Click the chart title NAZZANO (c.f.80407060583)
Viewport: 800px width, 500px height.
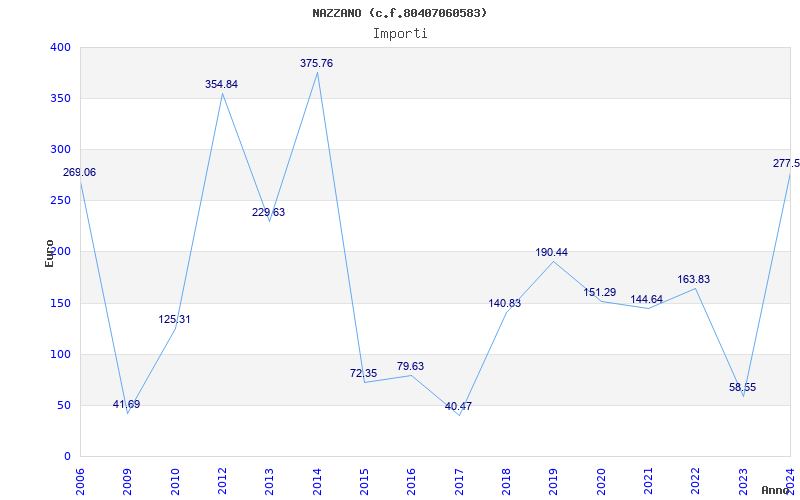399,13
